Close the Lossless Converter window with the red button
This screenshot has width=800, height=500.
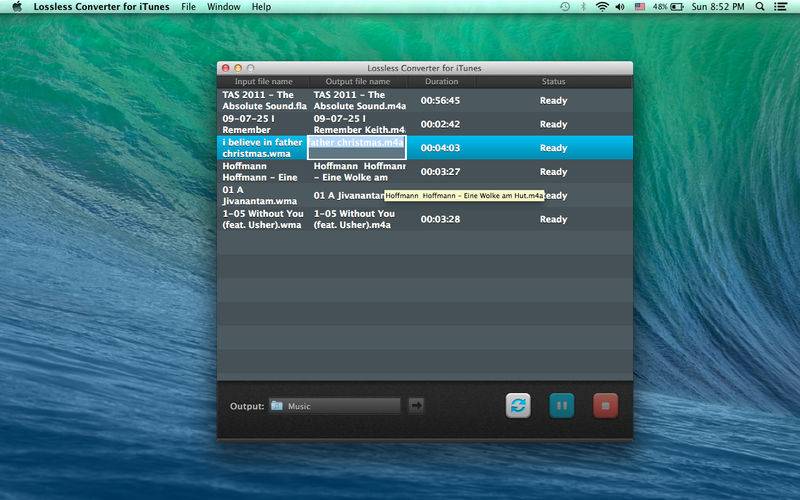pyautogui.click(x=226, y=68)
